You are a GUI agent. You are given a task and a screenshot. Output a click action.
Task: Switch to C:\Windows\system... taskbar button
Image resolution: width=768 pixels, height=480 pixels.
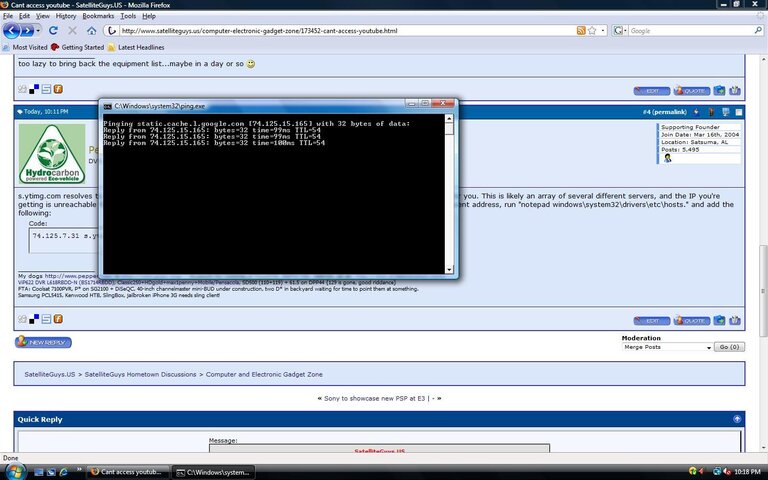pos(214,472)
